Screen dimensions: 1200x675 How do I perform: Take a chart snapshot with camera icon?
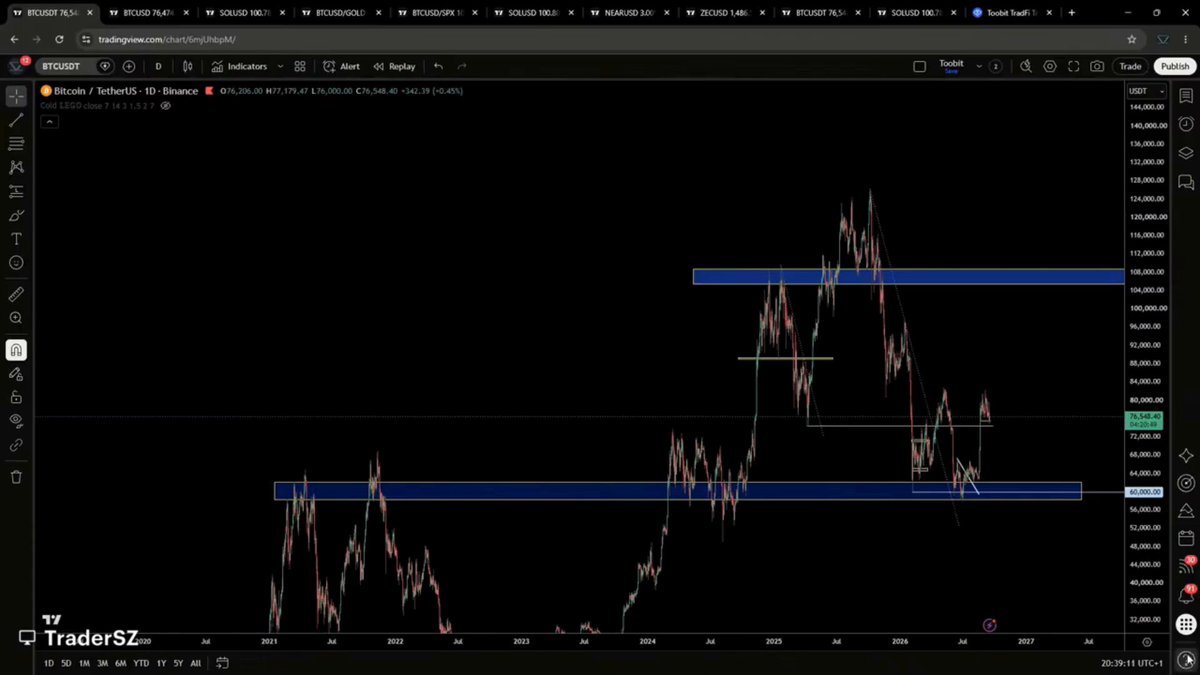tap(1097, 66)
